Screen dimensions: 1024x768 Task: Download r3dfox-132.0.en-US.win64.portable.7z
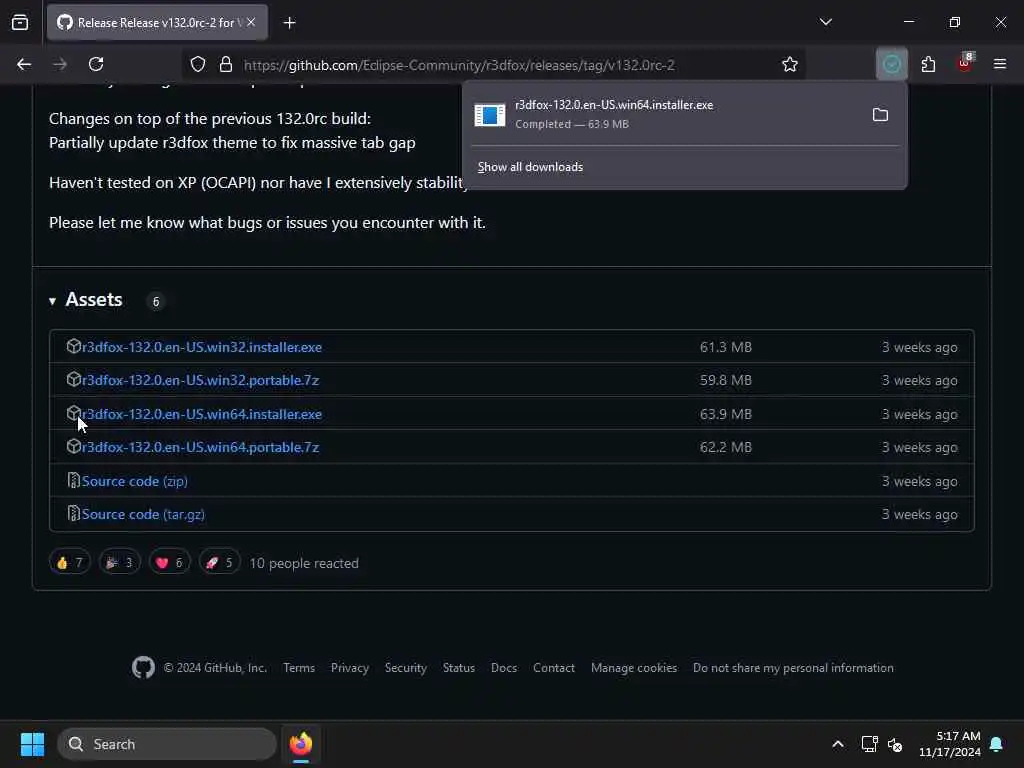click(200, 447)
